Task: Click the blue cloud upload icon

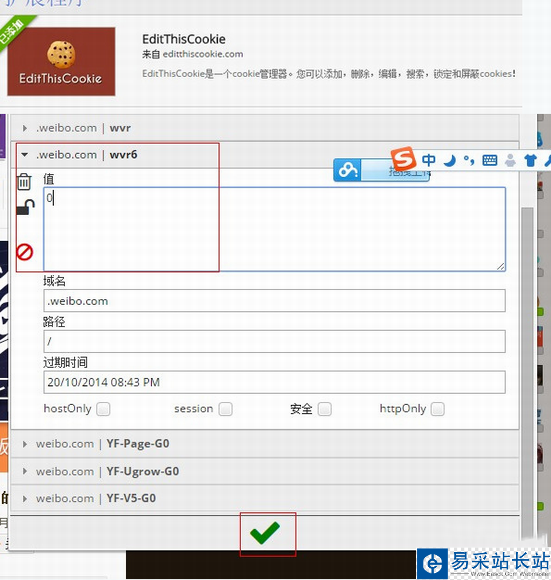Action: [347, 170]
